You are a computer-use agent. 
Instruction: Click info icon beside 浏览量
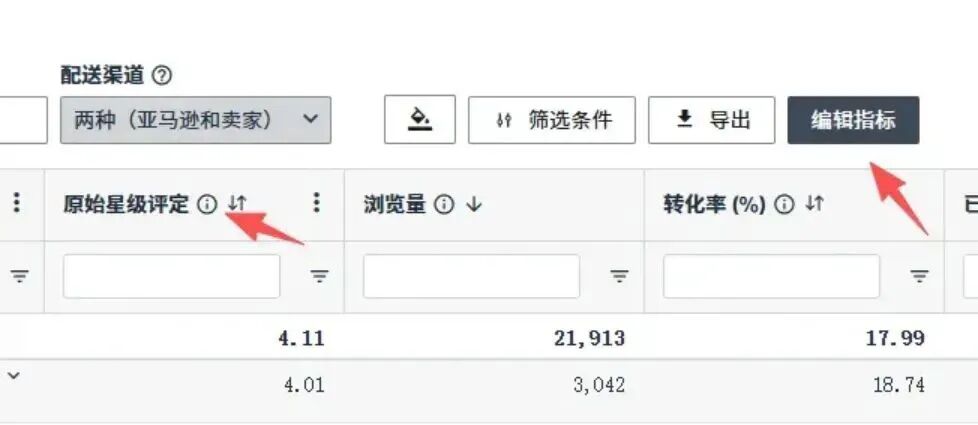443,204
